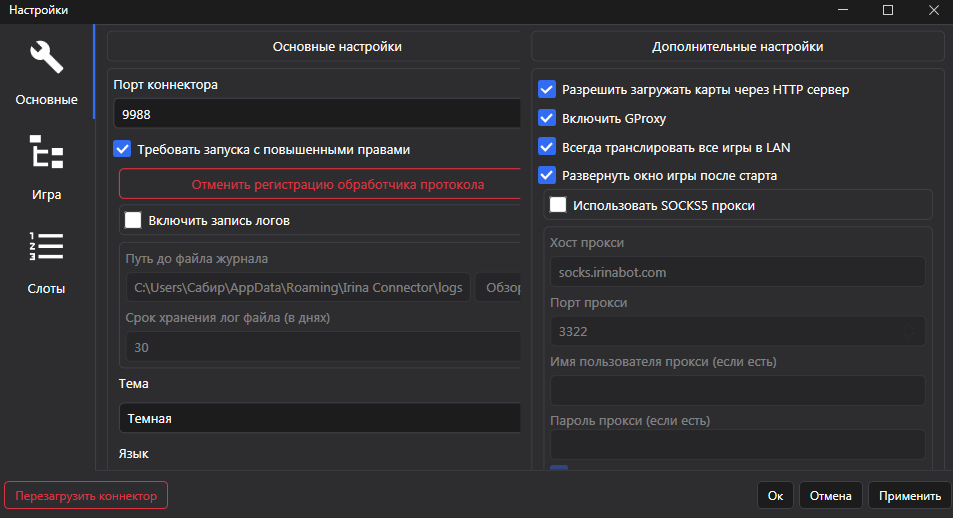The height and width of the screenshot is (518, 953).
Task: Toggle HTTP server map download checkbox
Action: click(547, 89)
